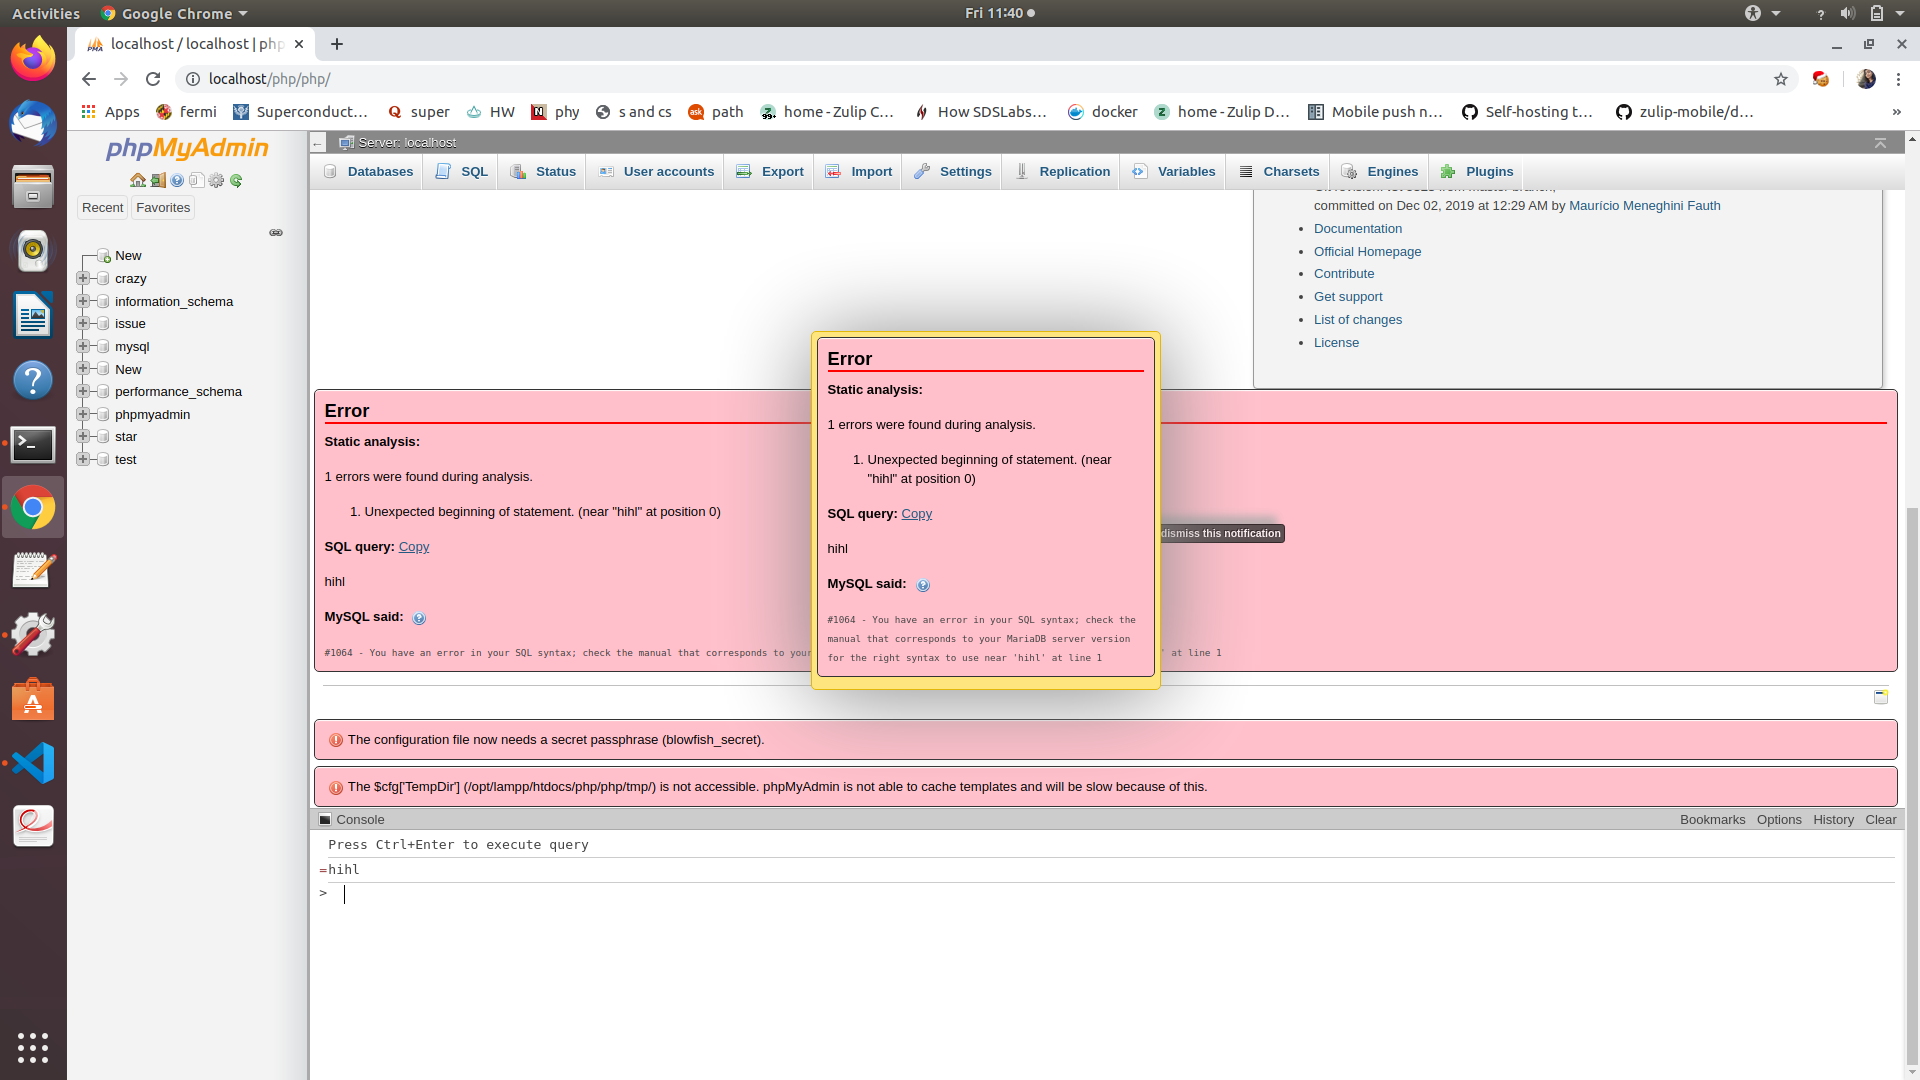Viewport: 1920px width, 1080px height.
Task: Select the Favorites tab in navigation
Action: coord(163,207)
